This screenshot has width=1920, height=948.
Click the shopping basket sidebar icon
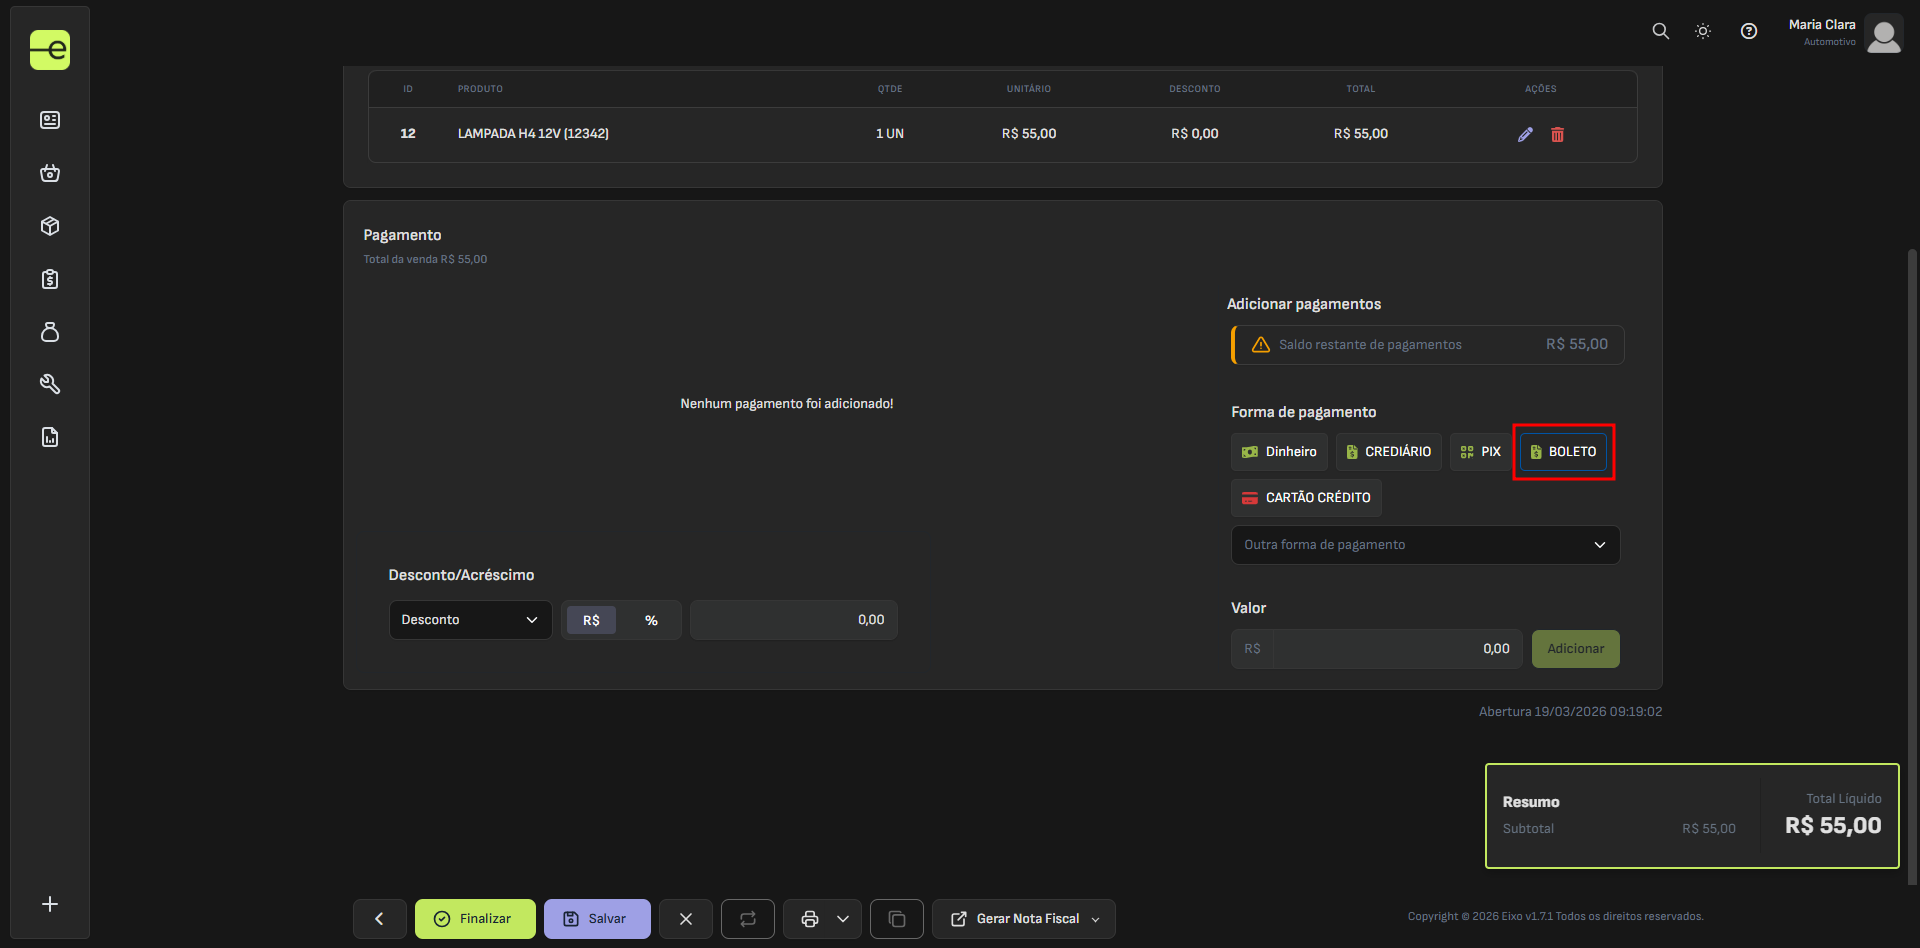click(x=50, y=173)
